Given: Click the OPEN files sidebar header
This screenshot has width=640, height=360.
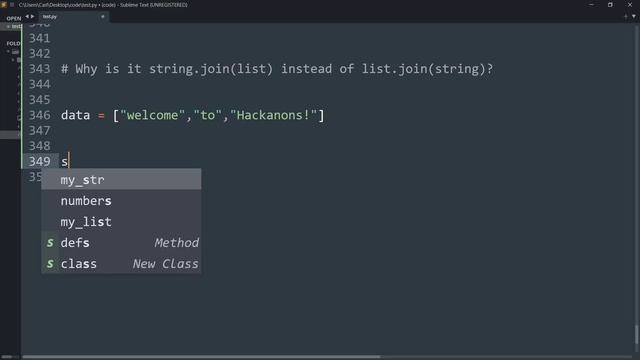Looking at the screenshot, I should [x=13, y=18].
